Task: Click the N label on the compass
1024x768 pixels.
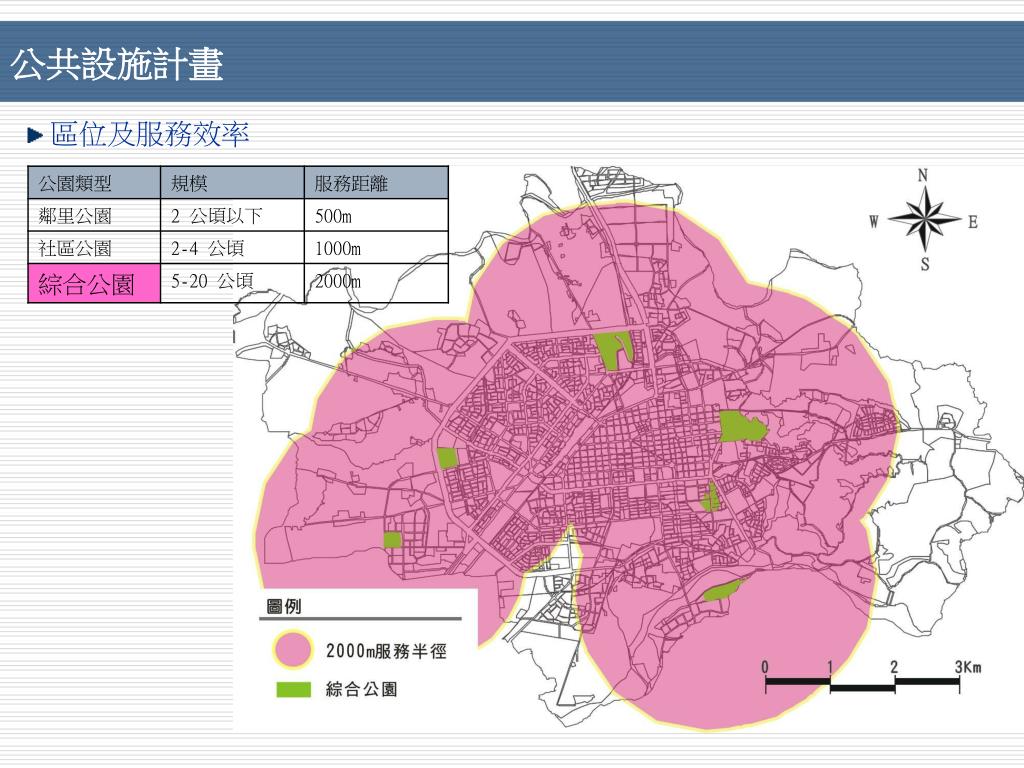Action: [923, 175]
